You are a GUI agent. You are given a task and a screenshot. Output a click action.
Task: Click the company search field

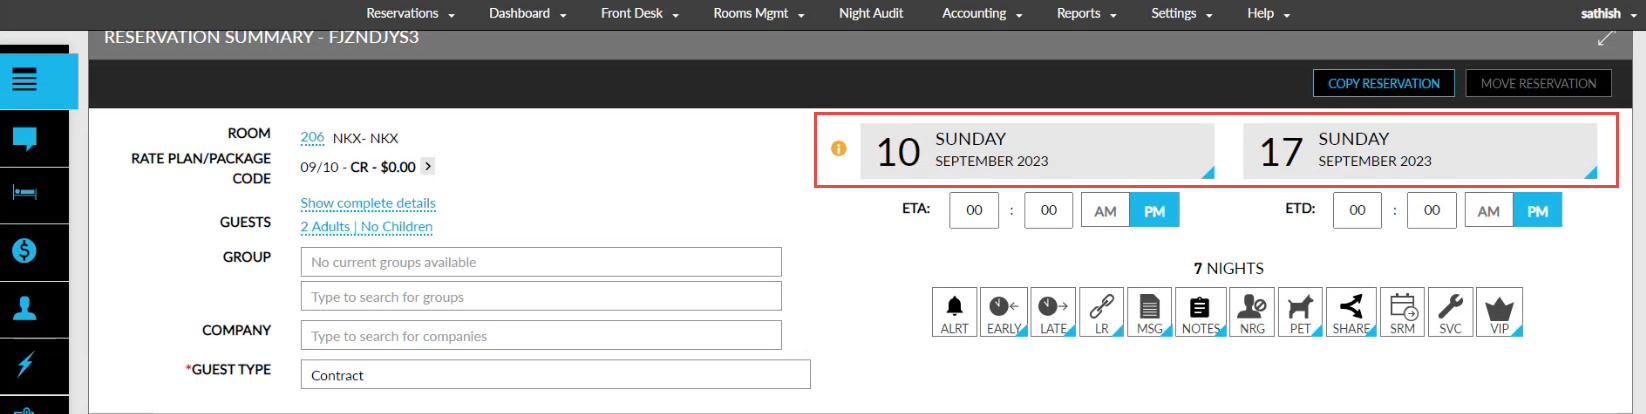click(x=541, y=336)
